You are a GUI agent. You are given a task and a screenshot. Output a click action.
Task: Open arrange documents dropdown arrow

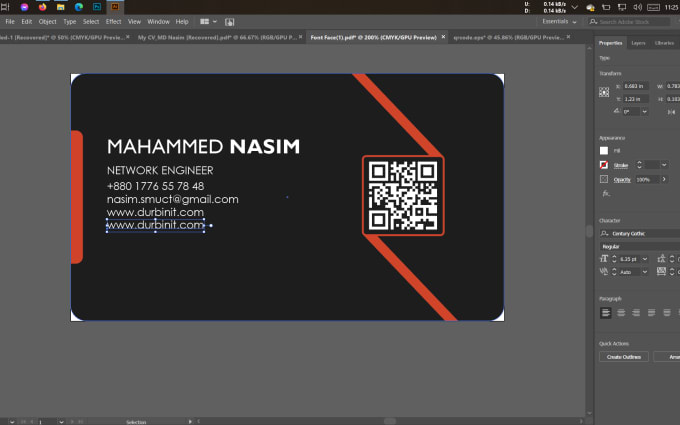point(215,21)
